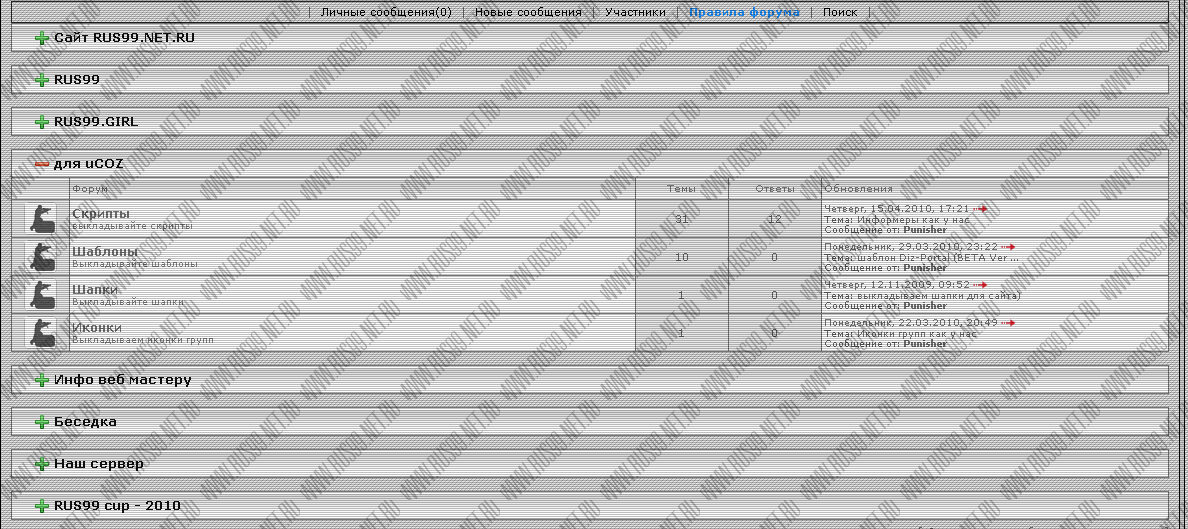The width and height of the screenshot is (1188, 529).
Task: Expand the RUS99 cup - 2010 category
Action: tap(42, 506)
